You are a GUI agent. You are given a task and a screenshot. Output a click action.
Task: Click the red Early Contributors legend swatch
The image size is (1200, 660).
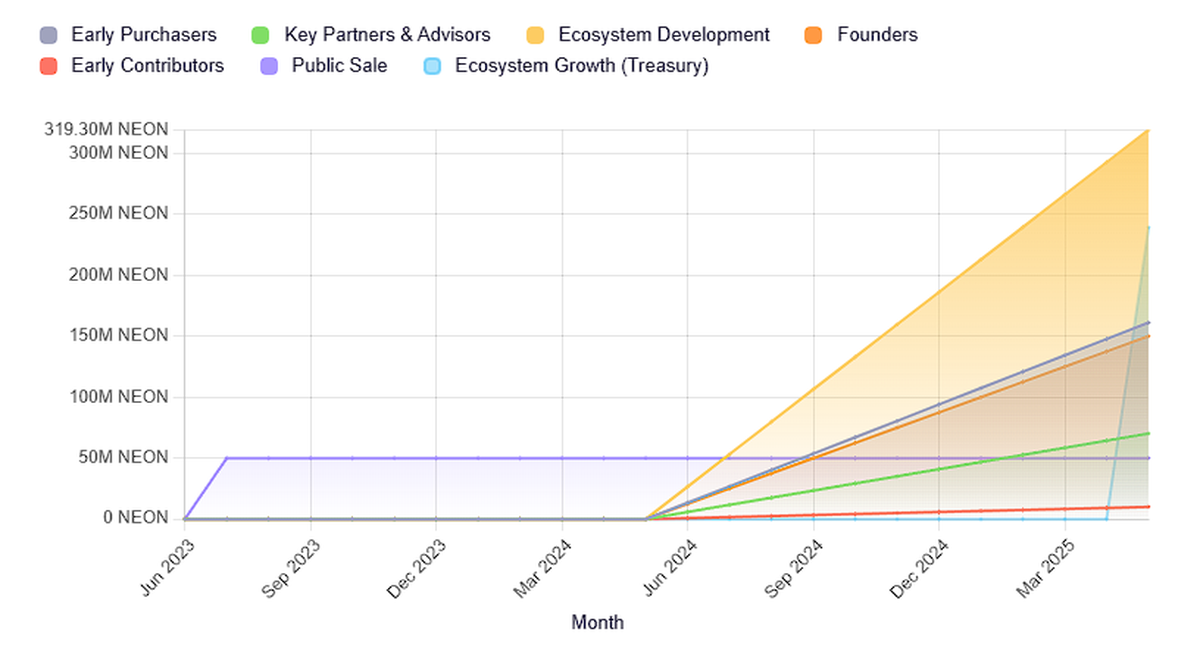(x=50, y=66)
